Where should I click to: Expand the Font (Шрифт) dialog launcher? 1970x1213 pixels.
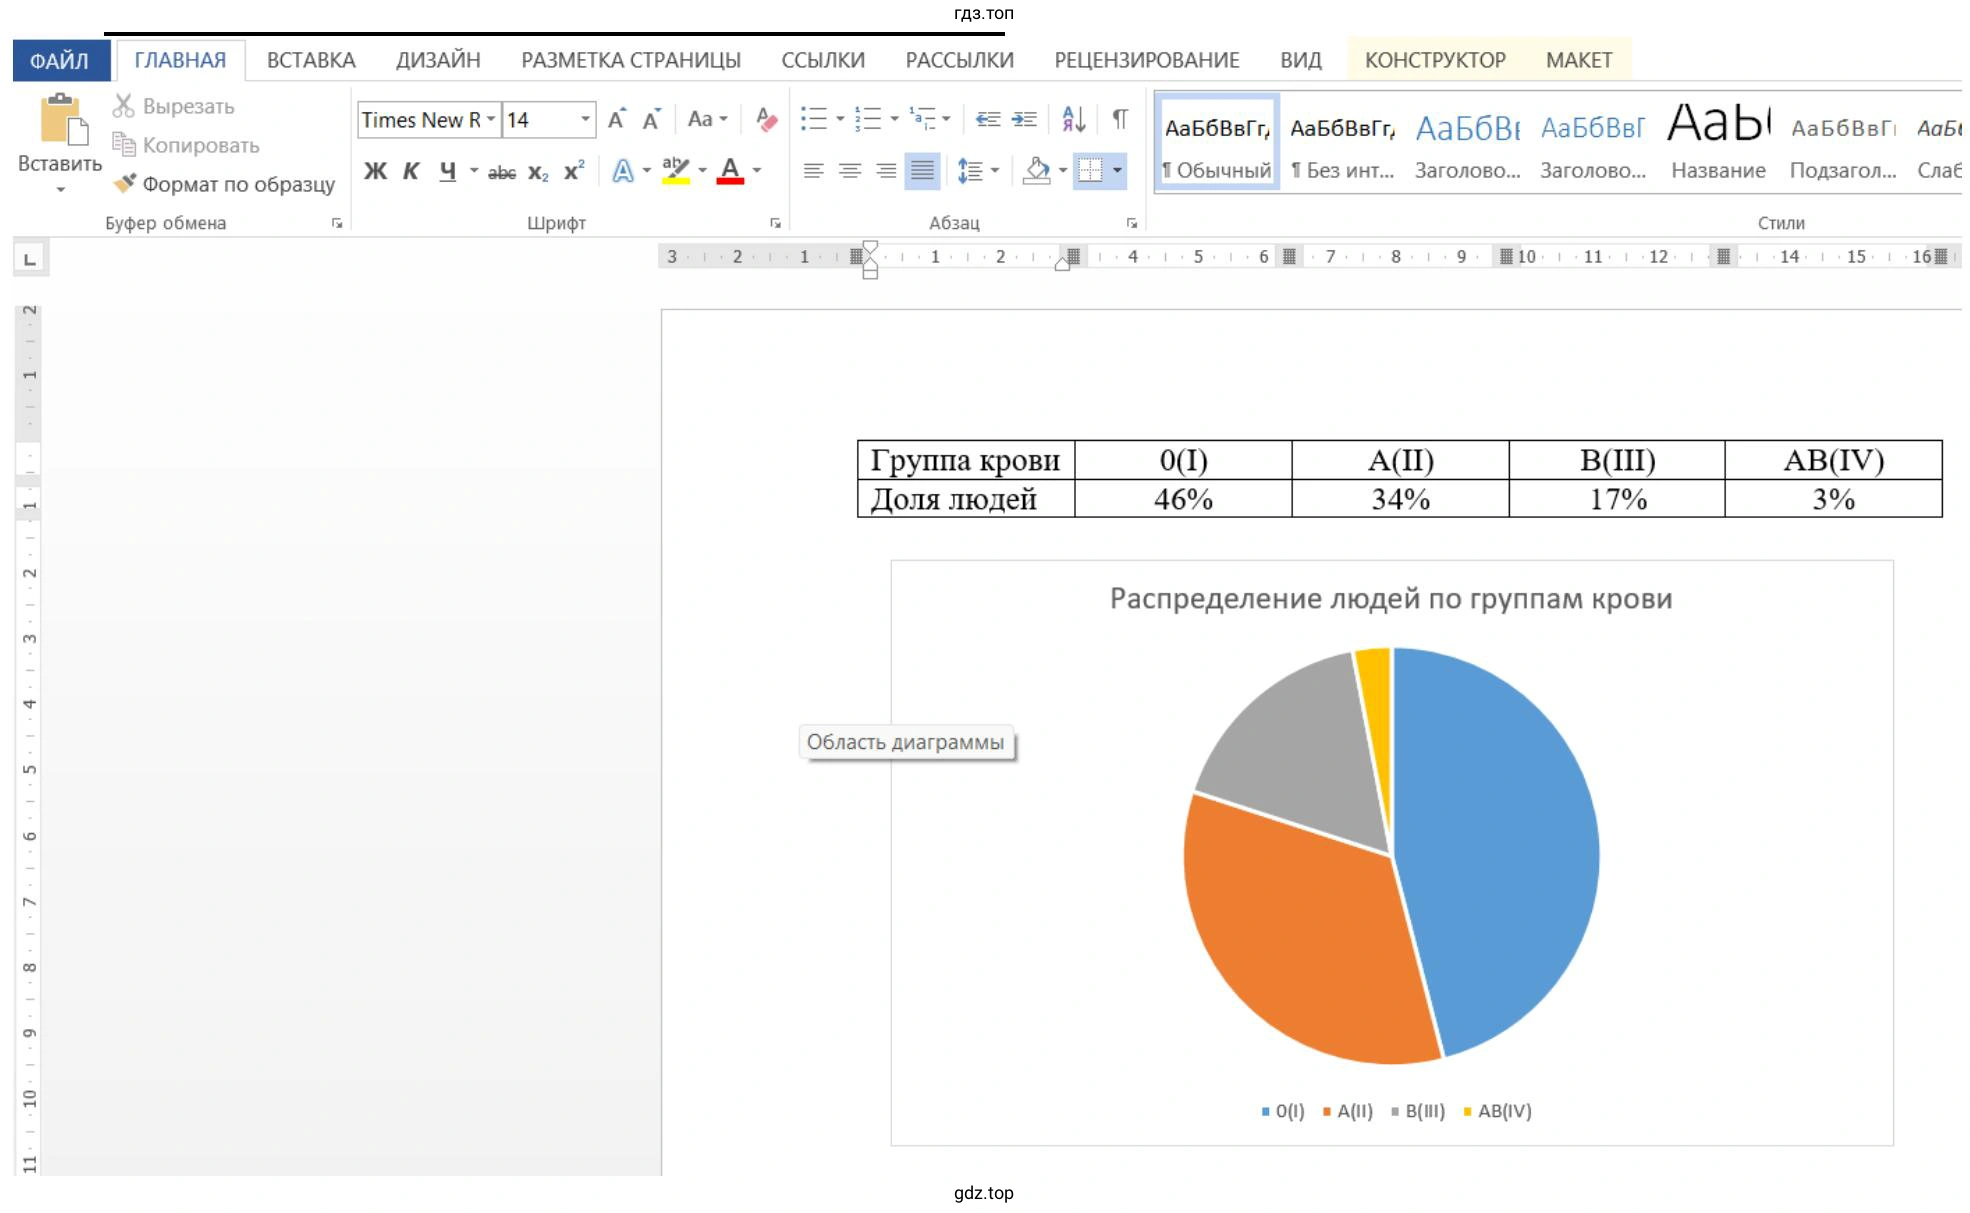[775, 224]
